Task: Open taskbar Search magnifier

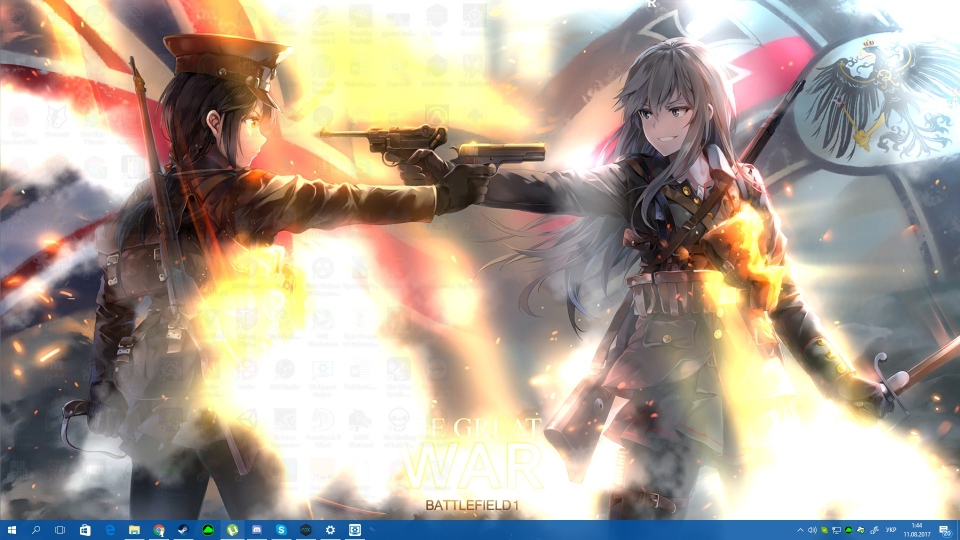Action: pos(36,530)
